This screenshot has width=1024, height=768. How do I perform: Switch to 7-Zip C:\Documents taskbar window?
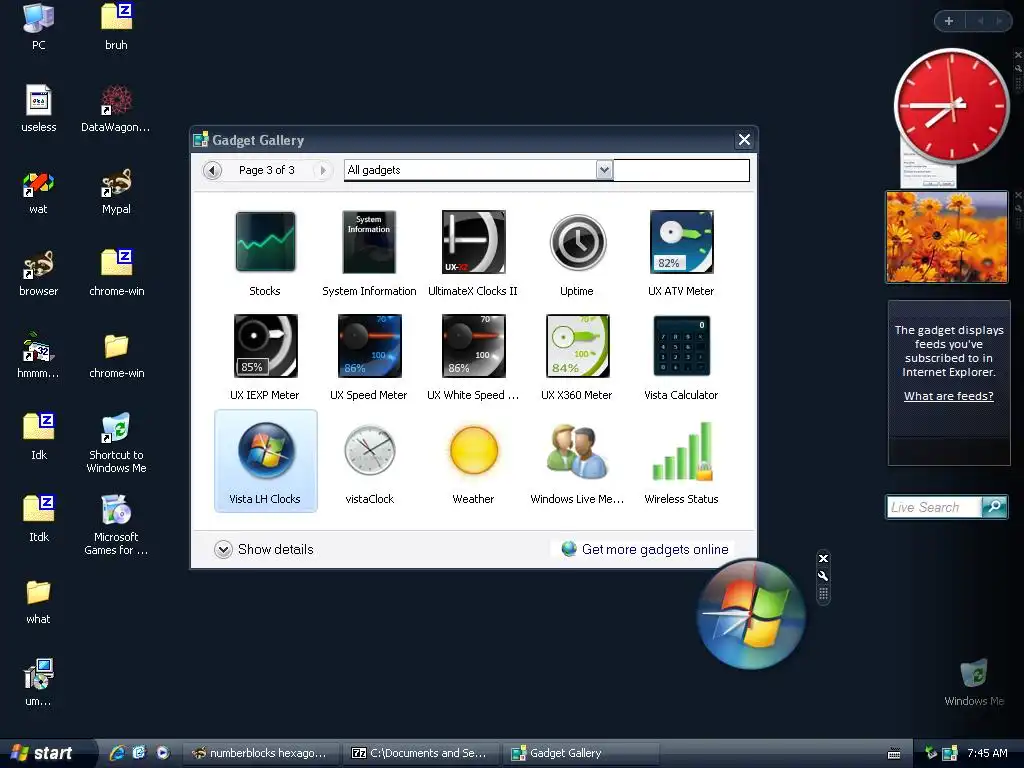(x=421, y=753)
